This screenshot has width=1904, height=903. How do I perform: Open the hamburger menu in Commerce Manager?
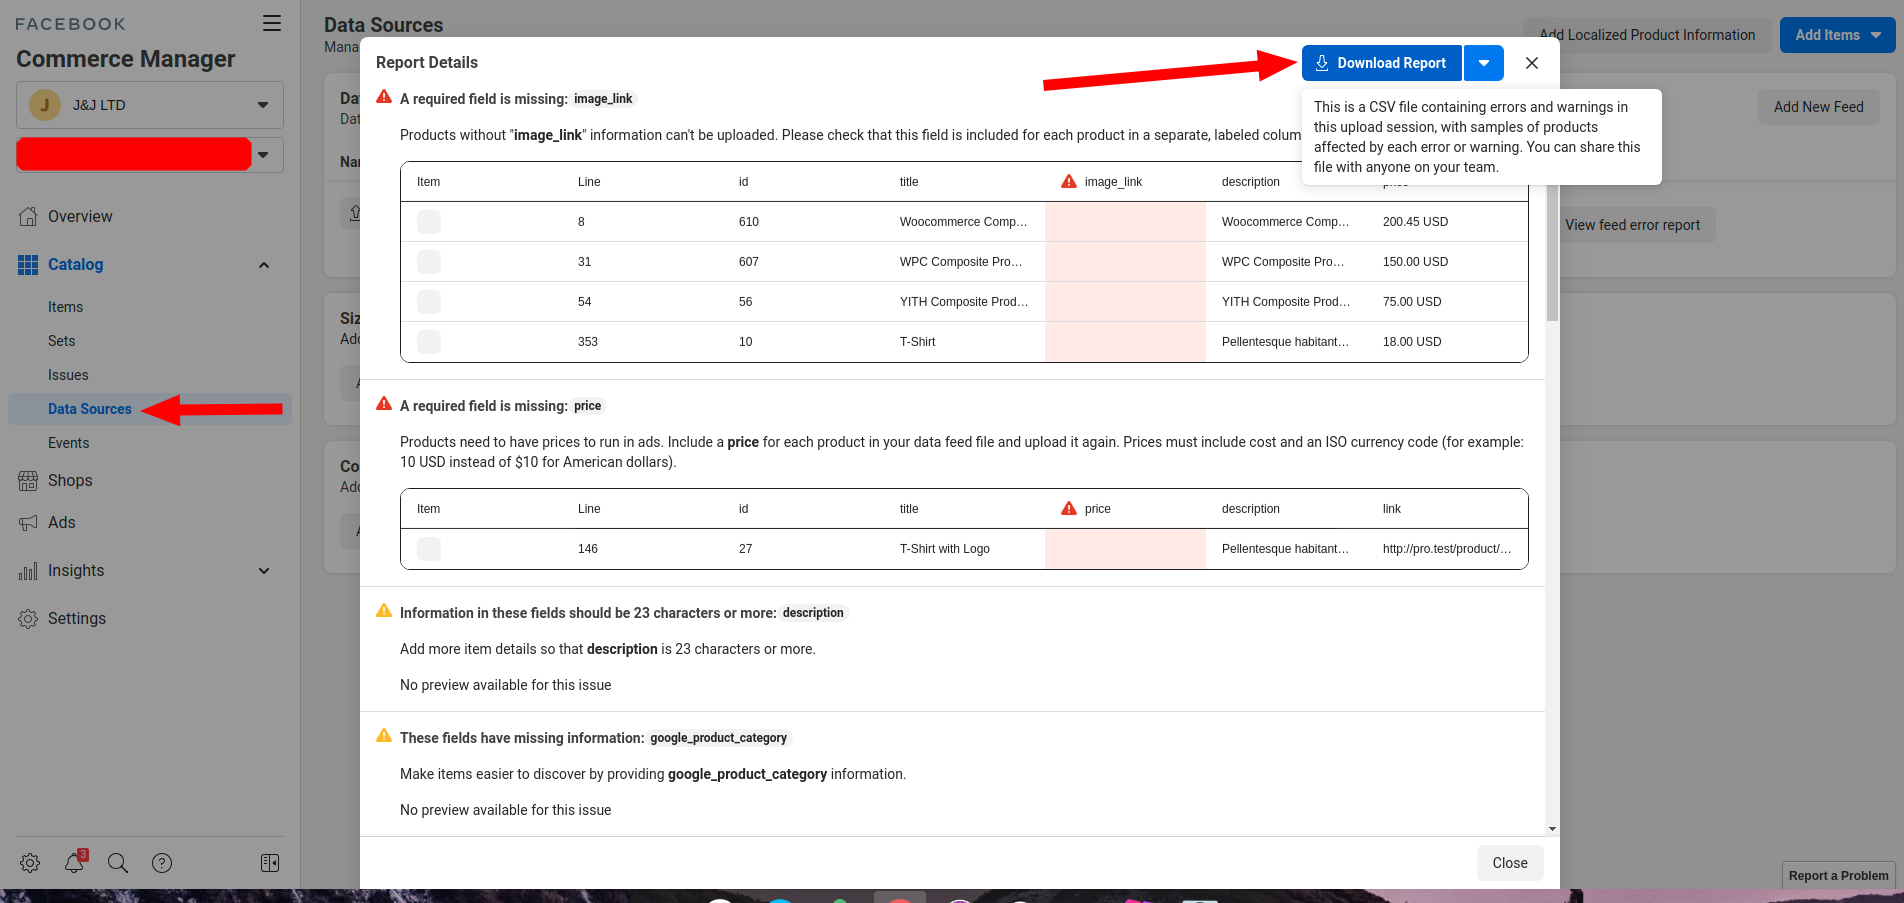pos(272,23)
